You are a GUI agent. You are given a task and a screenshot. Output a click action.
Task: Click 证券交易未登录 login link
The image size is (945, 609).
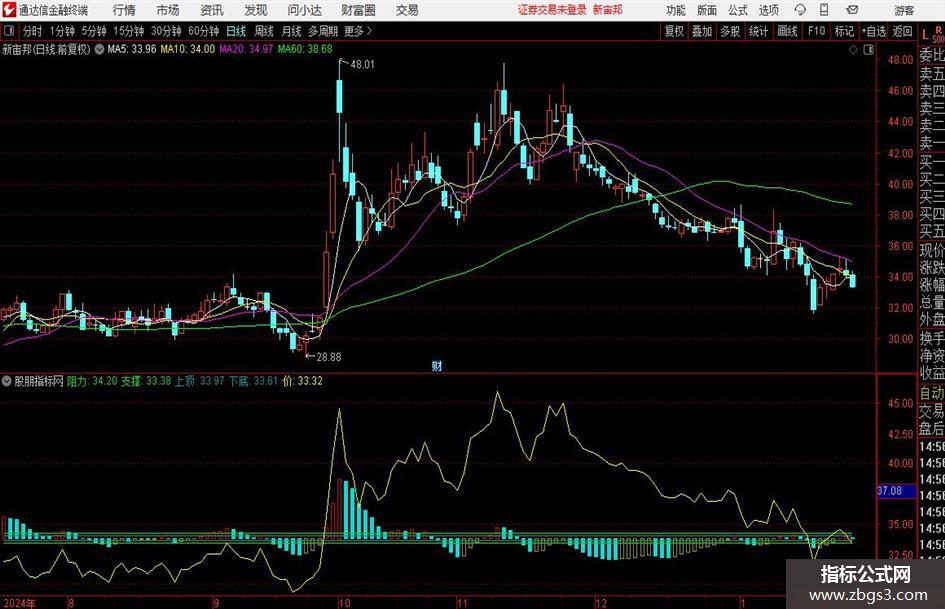click(552, 10)
